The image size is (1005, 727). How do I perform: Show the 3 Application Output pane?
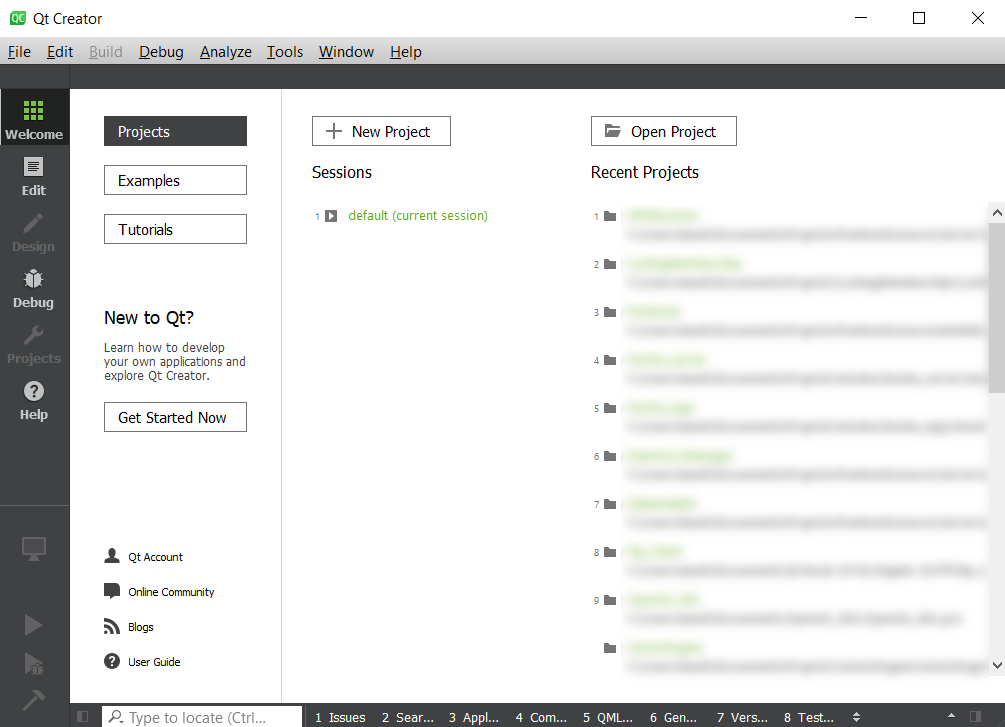point(474,717)
